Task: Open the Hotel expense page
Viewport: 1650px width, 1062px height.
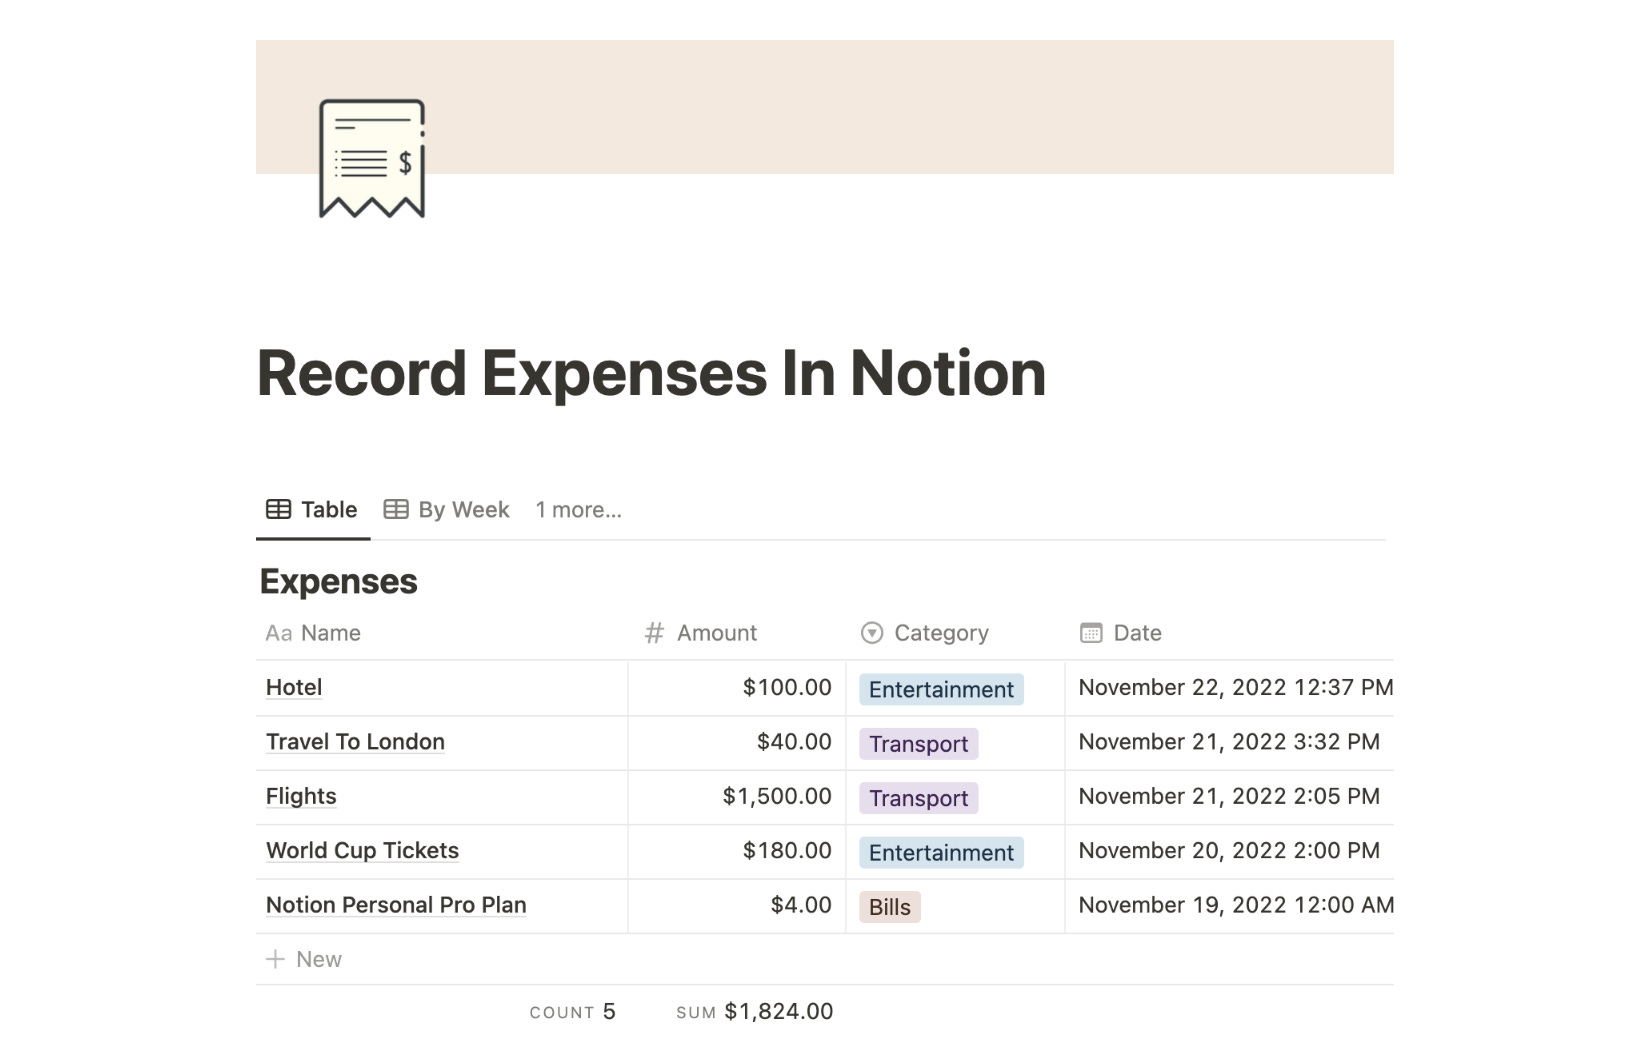Action: tap(294, 688)
